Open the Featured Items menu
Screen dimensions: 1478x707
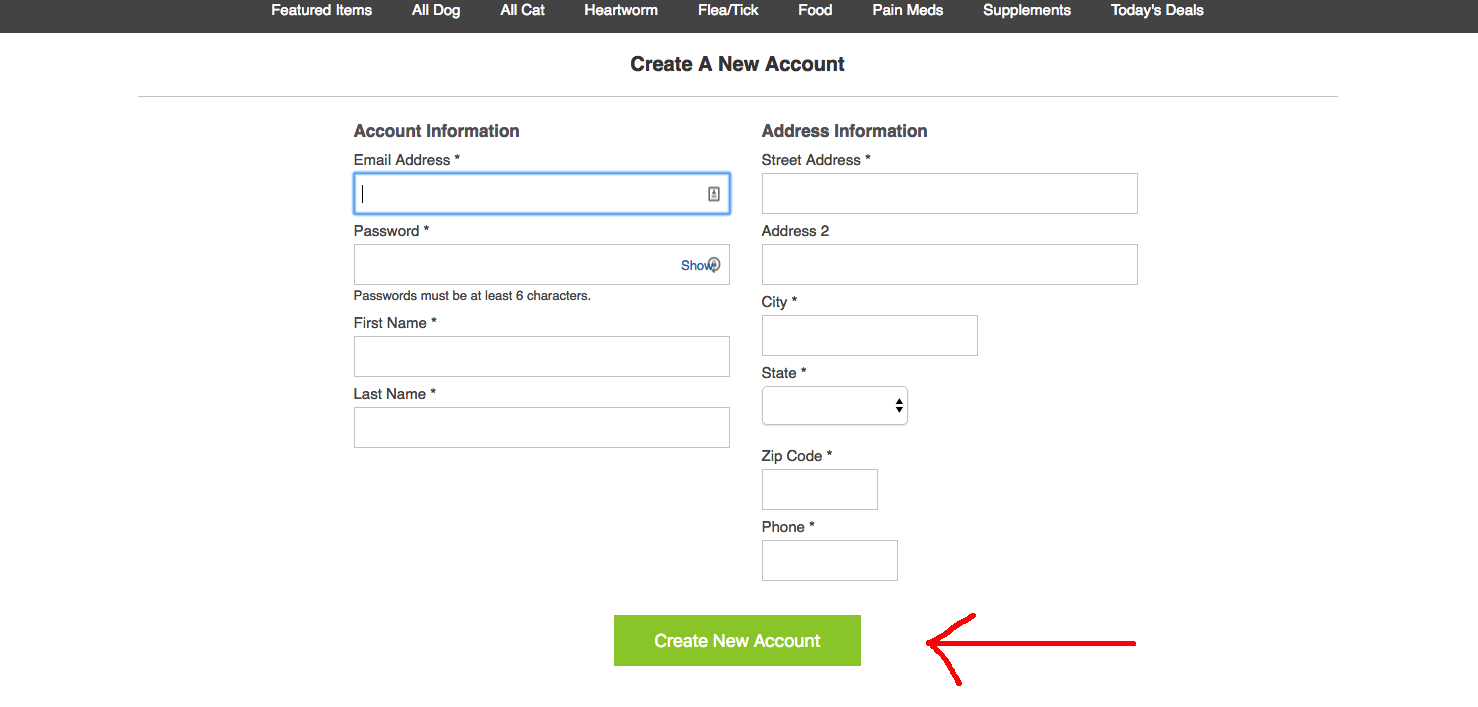pos(321,11)
